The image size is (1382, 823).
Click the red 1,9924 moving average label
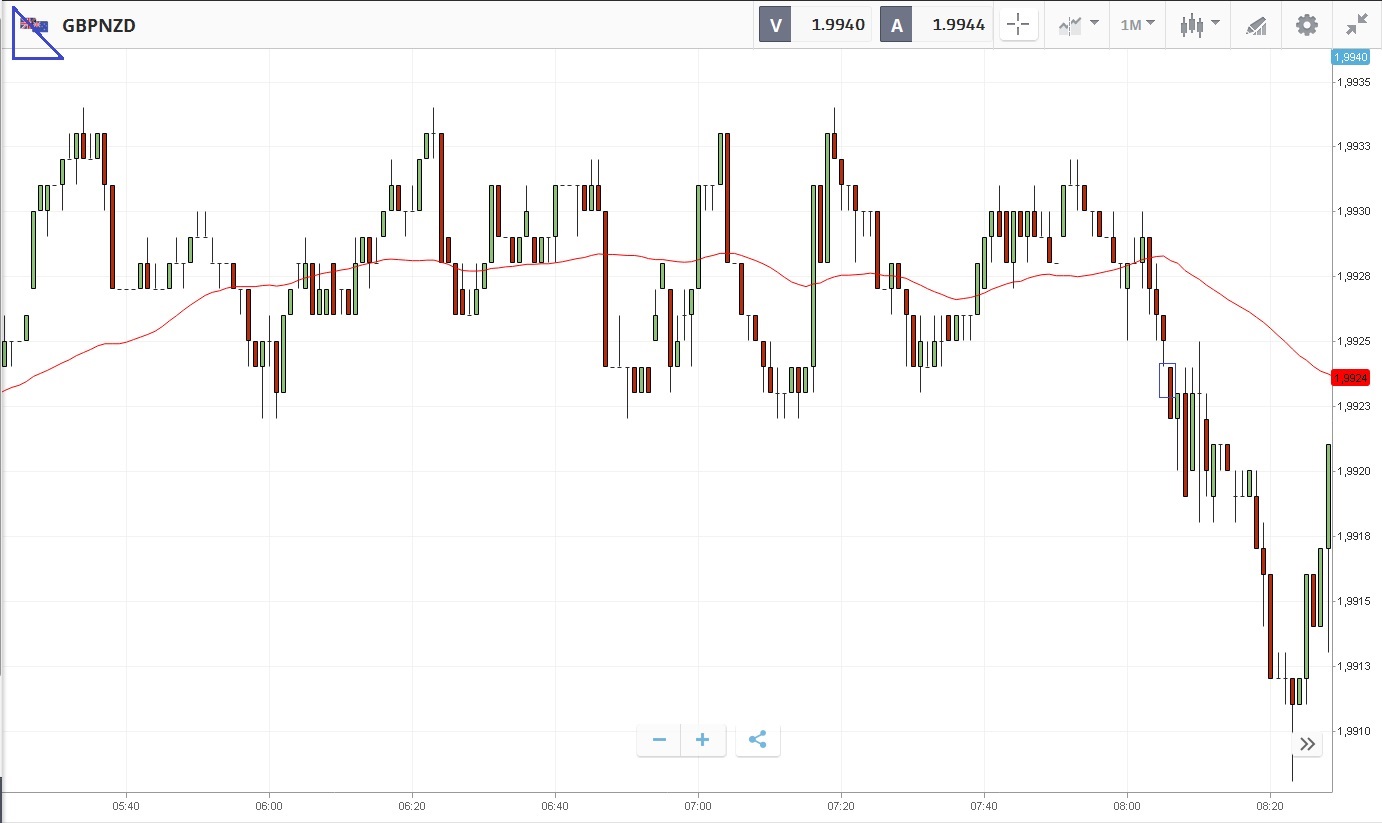click(x=1350, y=378)
